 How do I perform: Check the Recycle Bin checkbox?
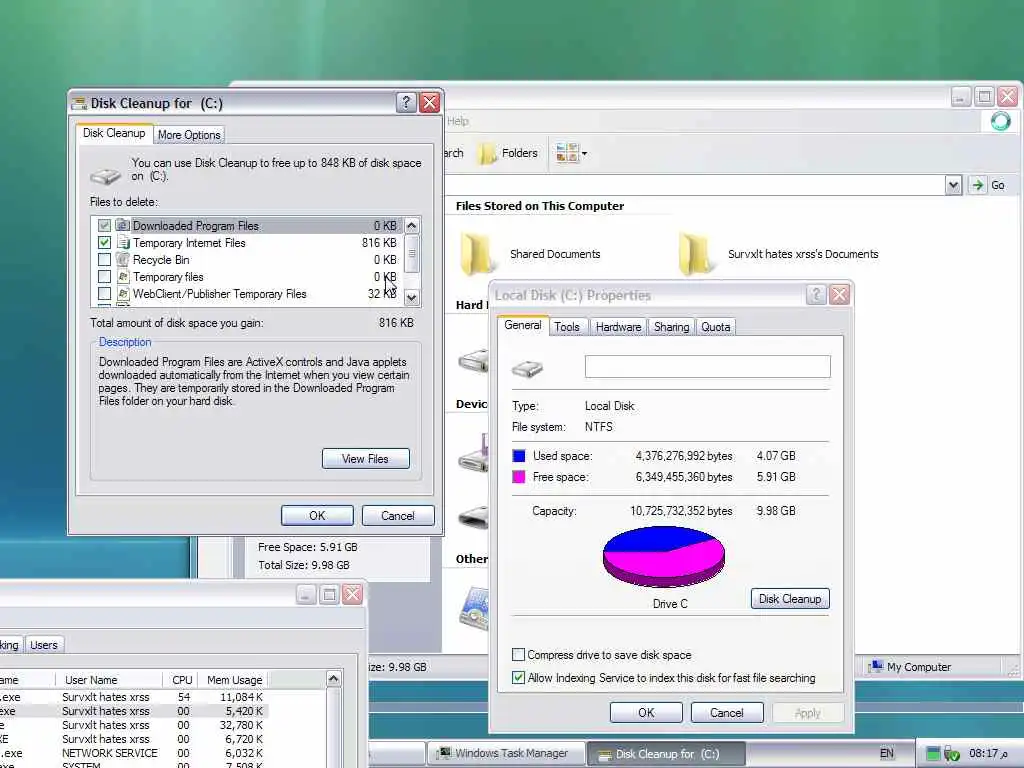pyautogui.click(x=104, y=259)
